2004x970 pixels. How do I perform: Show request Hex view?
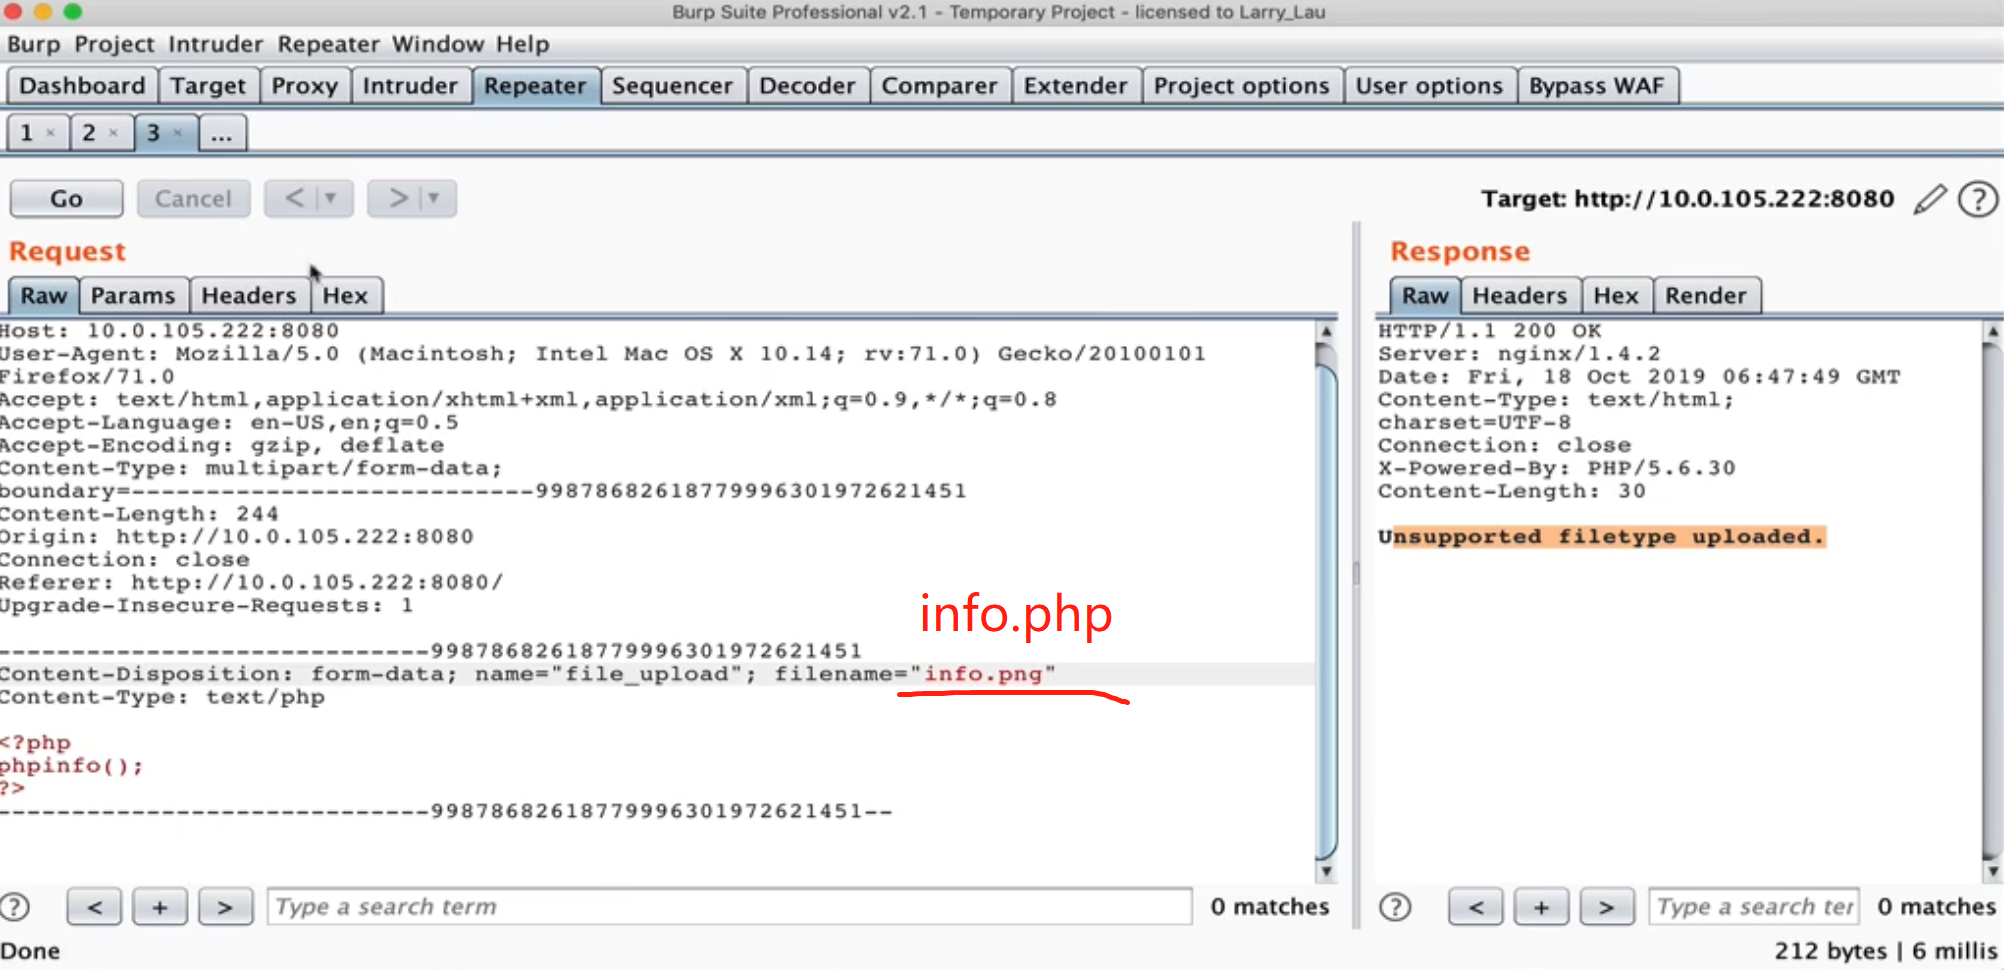(x=345, y=296)
